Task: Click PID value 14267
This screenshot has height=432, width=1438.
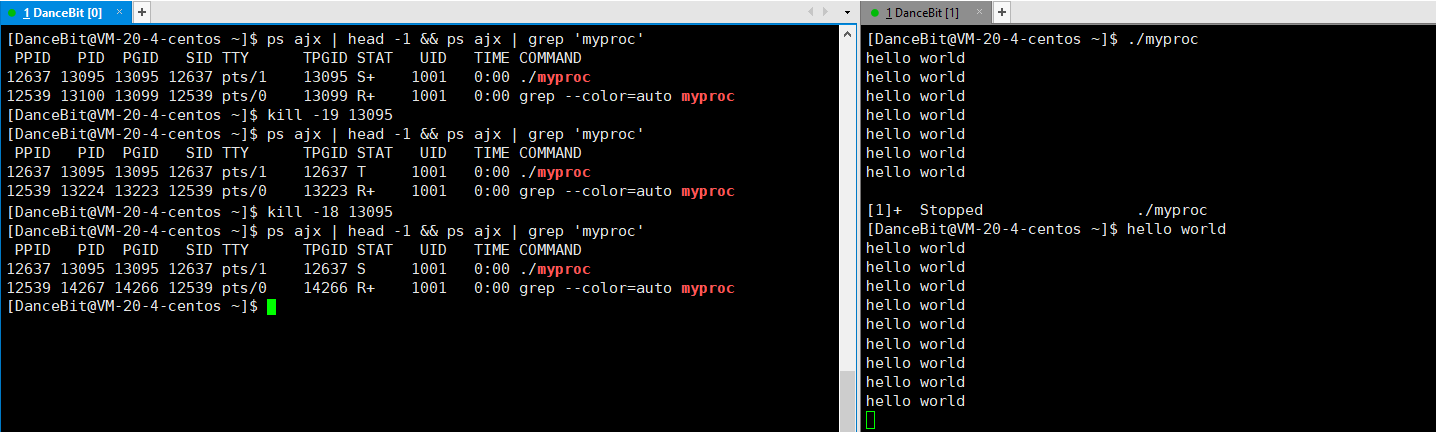Action: tap(82, 288)
